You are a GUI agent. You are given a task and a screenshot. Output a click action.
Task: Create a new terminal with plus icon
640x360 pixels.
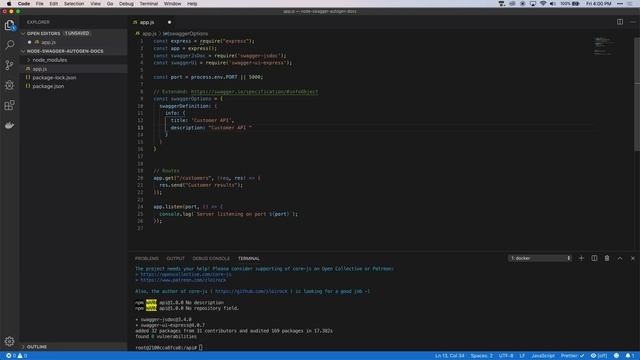coord(581,258)
